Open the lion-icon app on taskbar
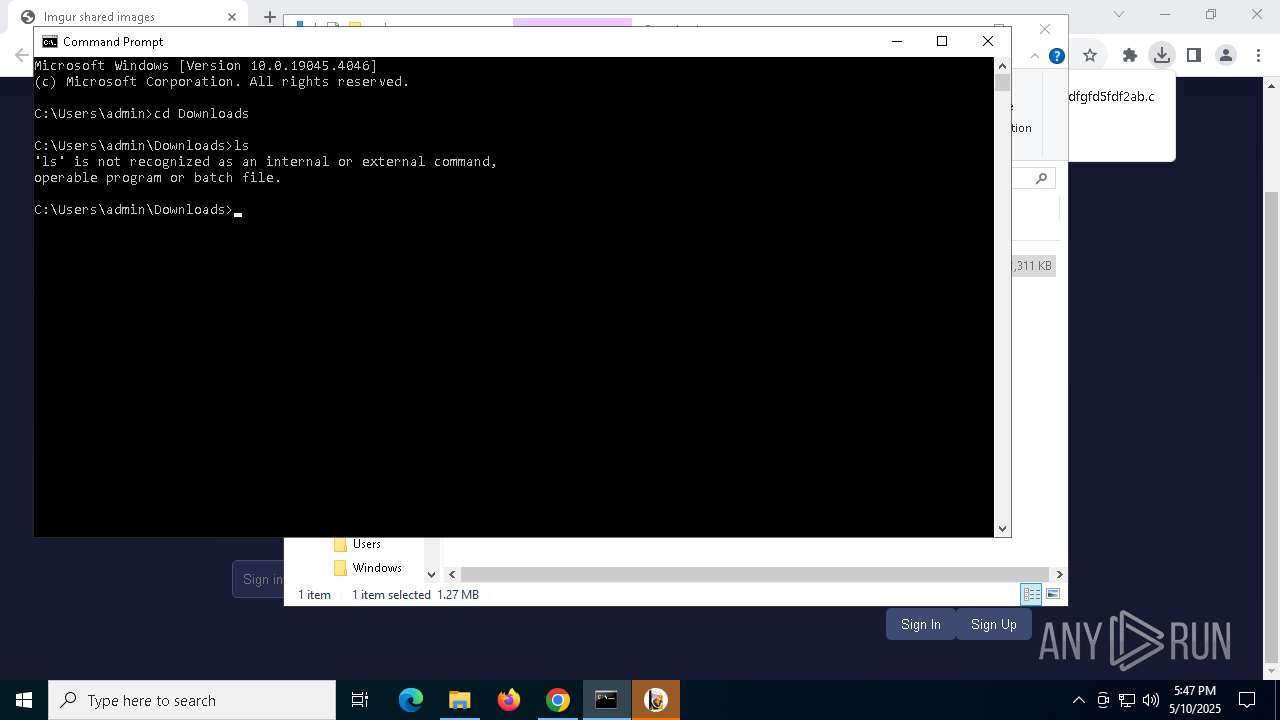 pyautogui.click(x=656, y=700)
